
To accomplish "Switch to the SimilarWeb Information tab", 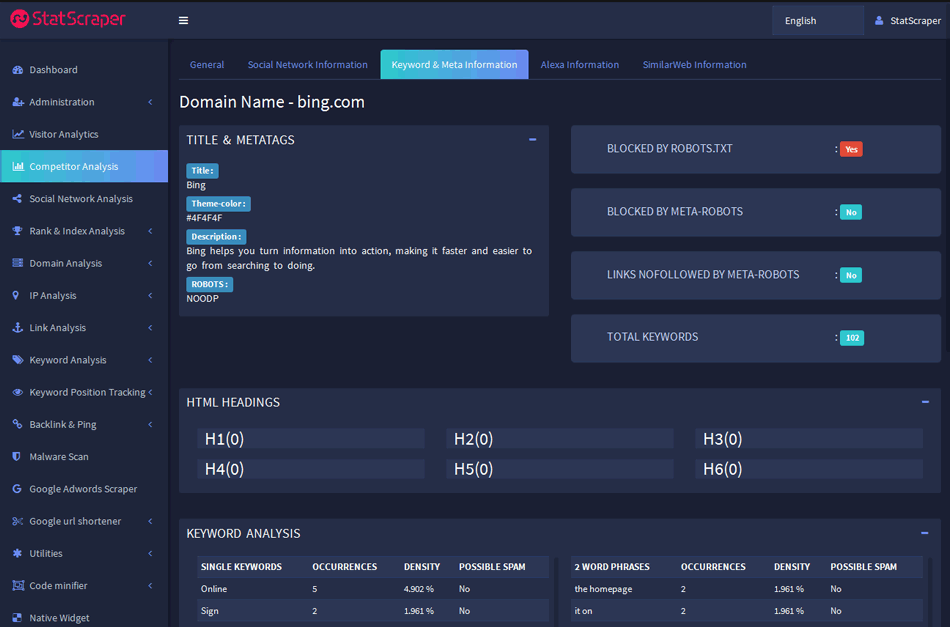I will coord(694,64).
